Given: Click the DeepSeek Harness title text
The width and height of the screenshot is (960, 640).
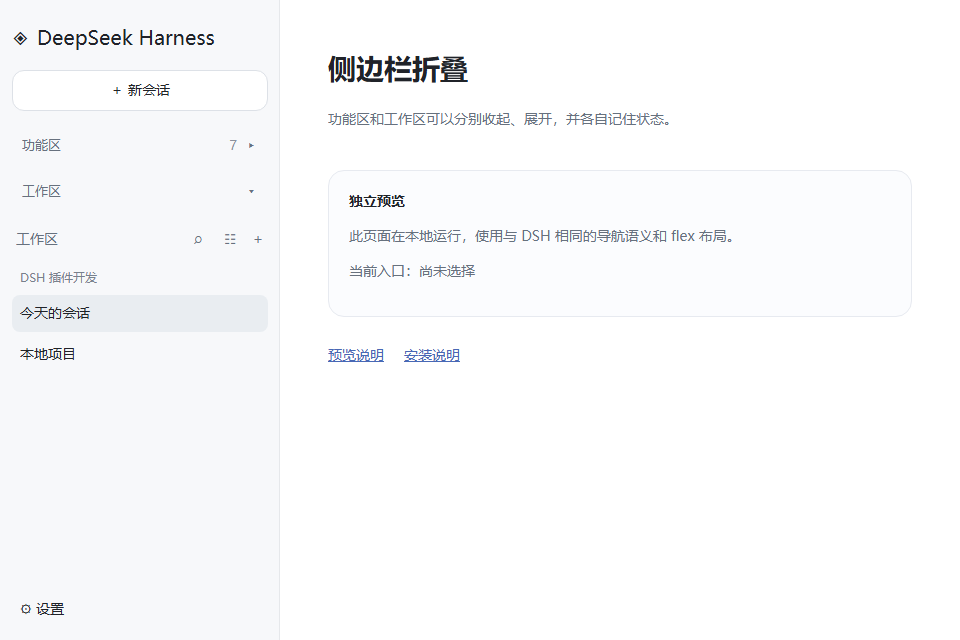Looking at the screenshot, I should click(x=126, y=38).
